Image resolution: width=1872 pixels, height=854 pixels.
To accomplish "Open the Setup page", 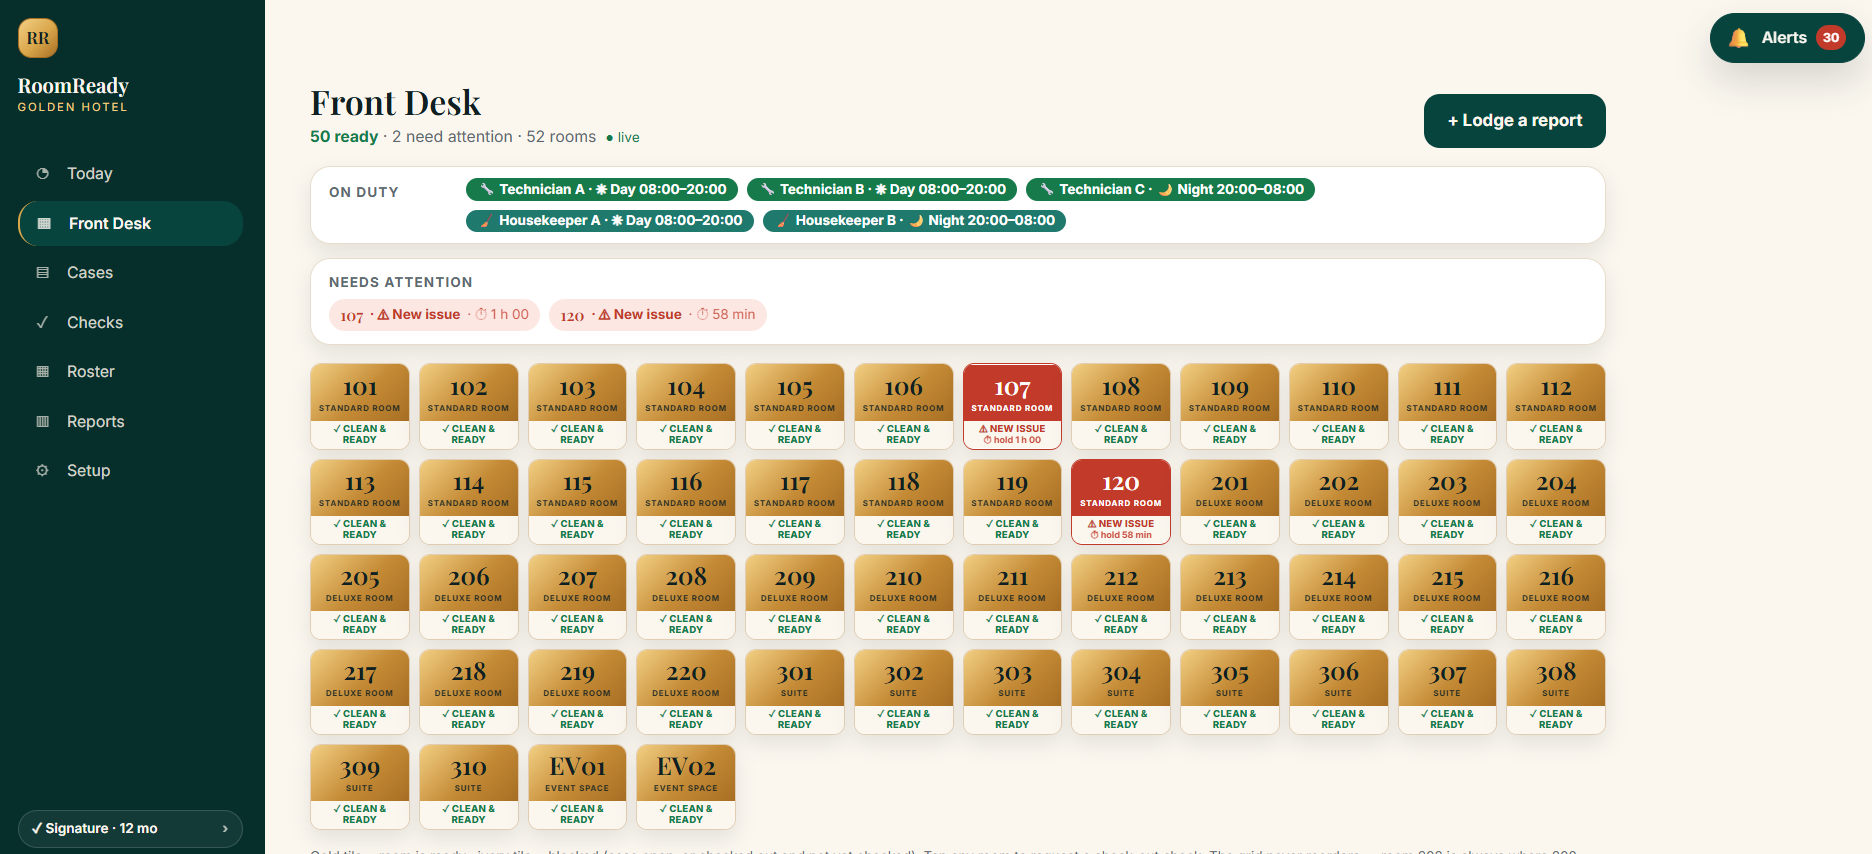I will point(130,470).
